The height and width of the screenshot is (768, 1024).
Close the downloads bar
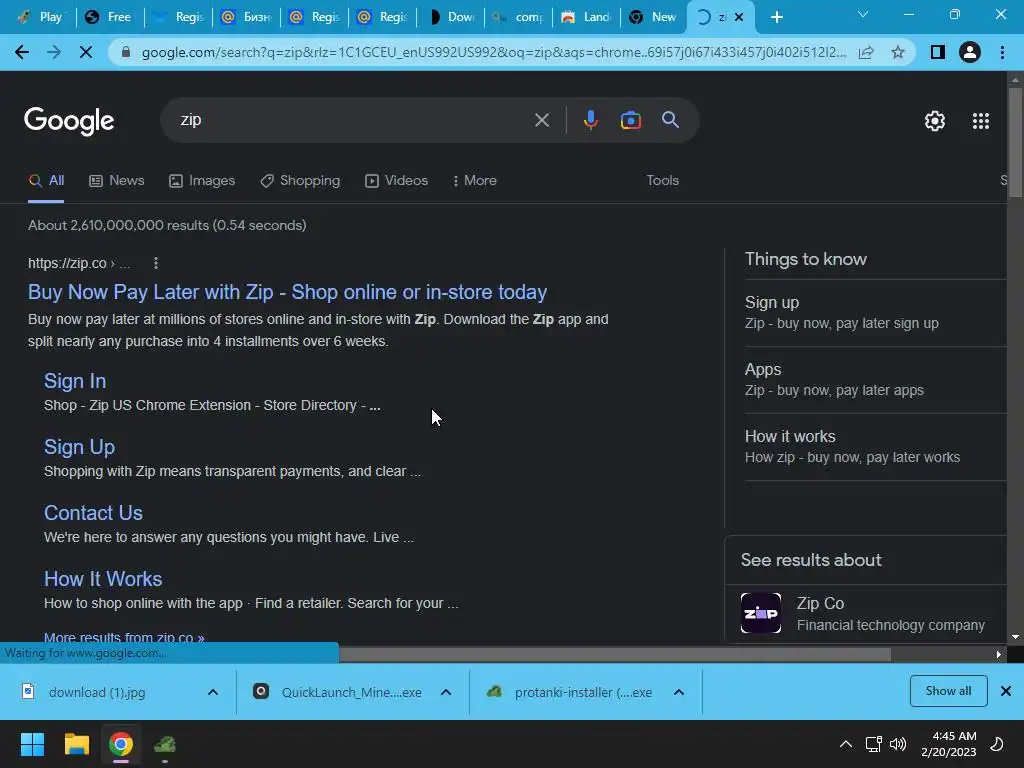[x=1006, y=691]
